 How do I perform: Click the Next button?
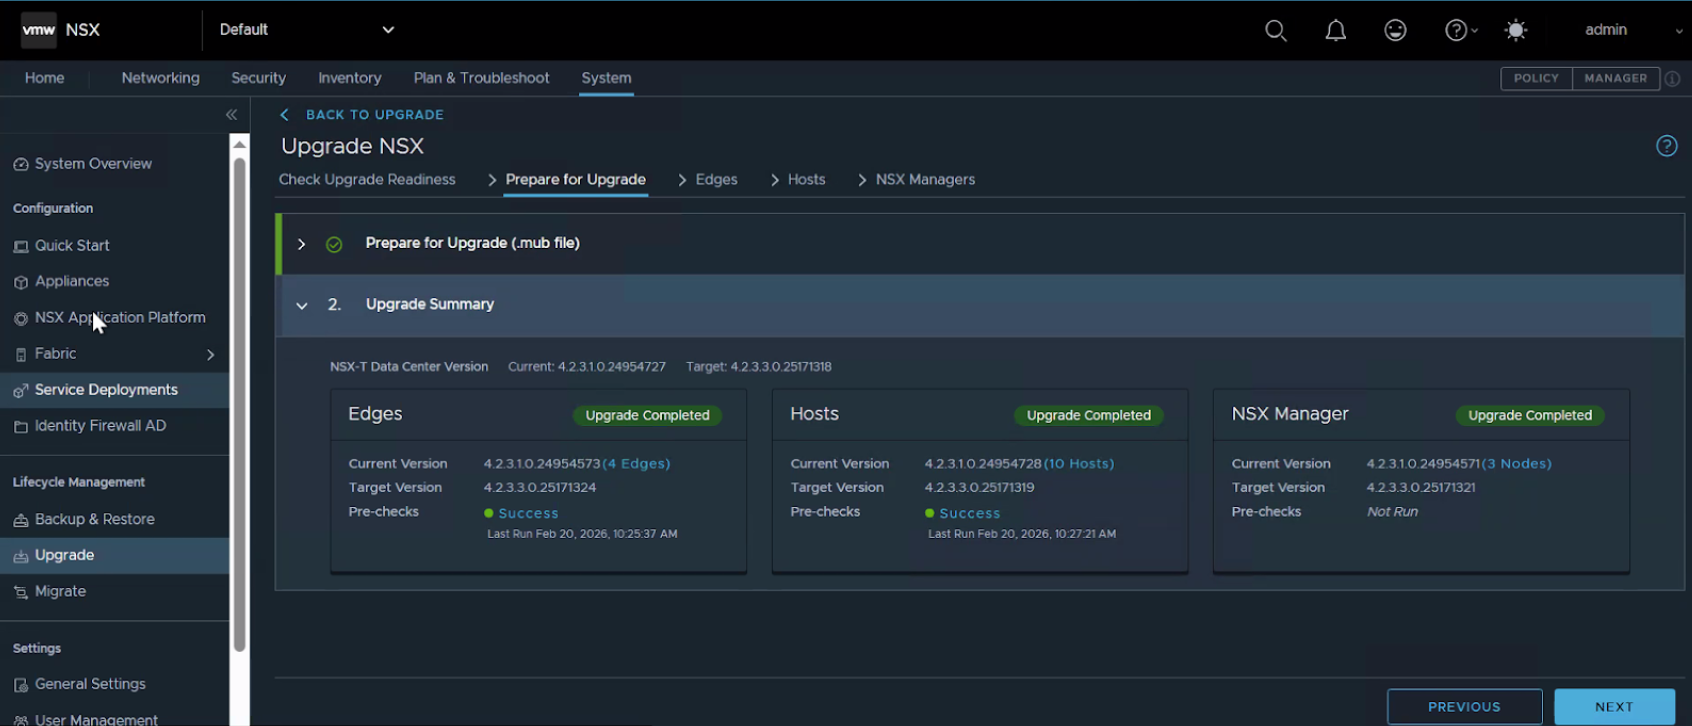(x=1613, y=706)
